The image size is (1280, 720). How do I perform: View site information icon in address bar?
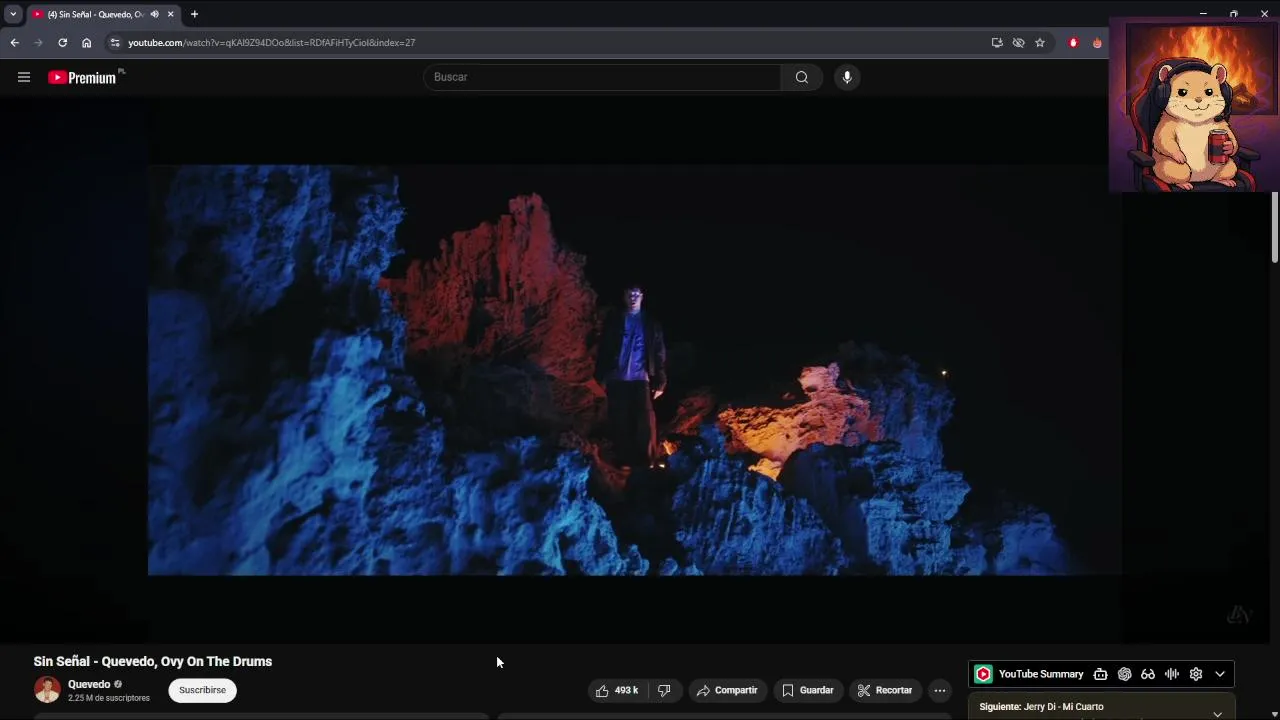[115, 43]
